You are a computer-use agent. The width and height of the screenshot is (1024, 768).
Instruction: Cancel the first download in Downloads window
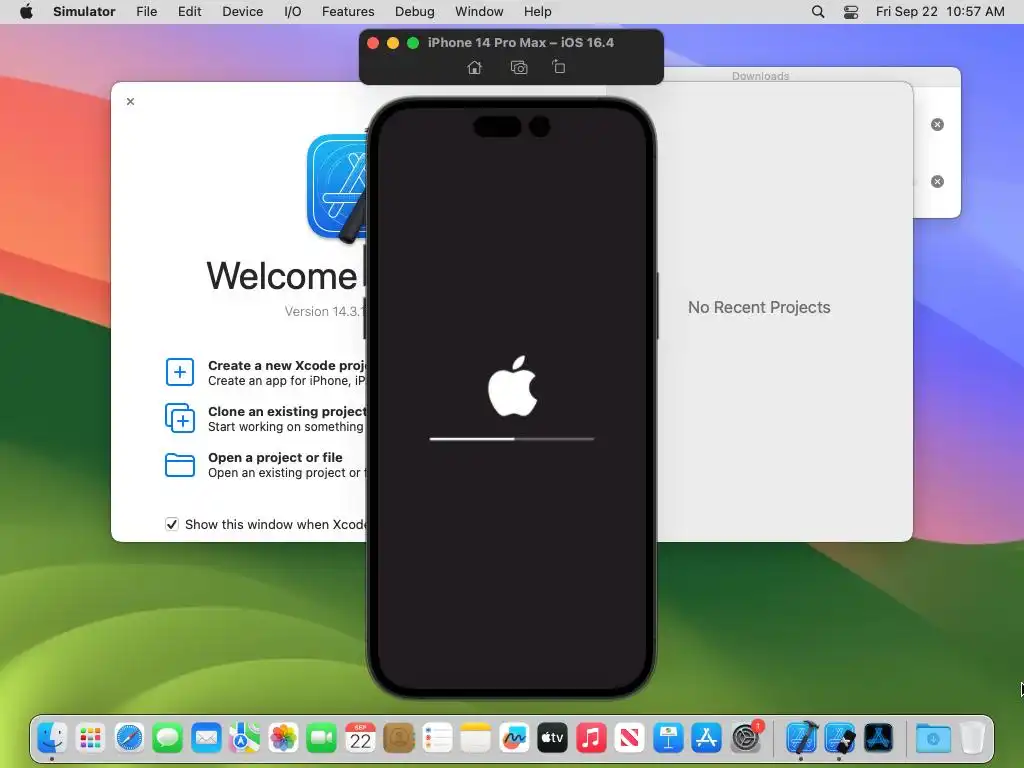click(937, 125)
